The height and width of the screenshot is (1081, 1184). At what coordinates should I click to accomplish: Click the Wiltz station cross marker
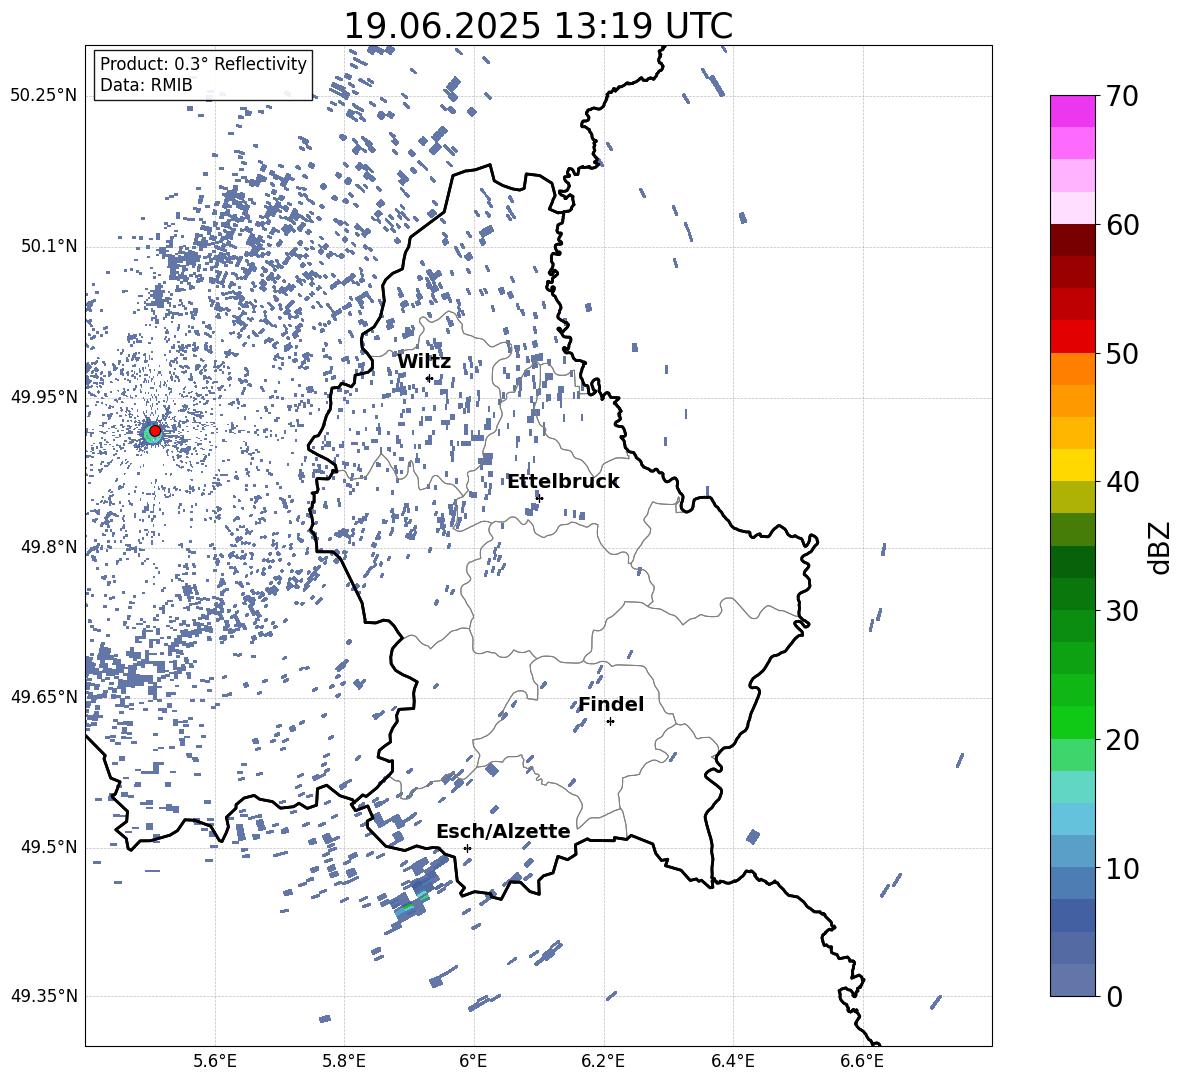429,378
